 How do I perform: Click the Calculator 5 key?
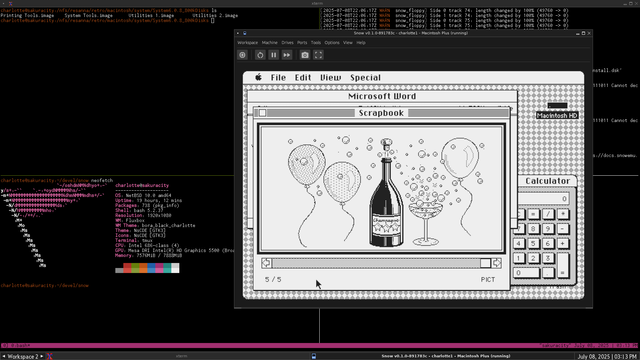point(533,244)
